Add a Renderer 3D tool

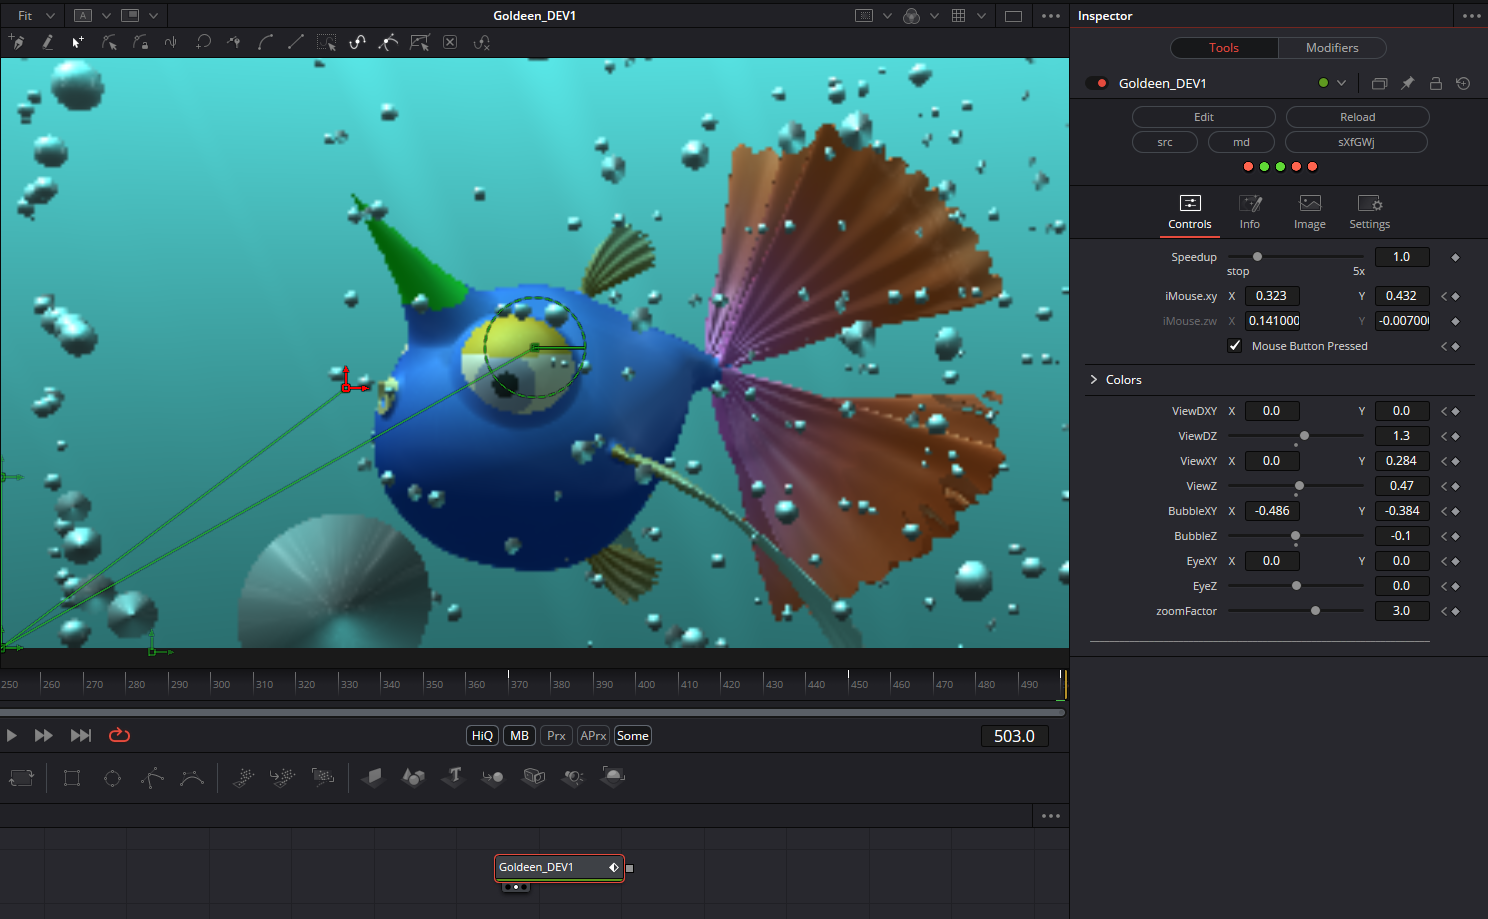[x=613, y=777]
